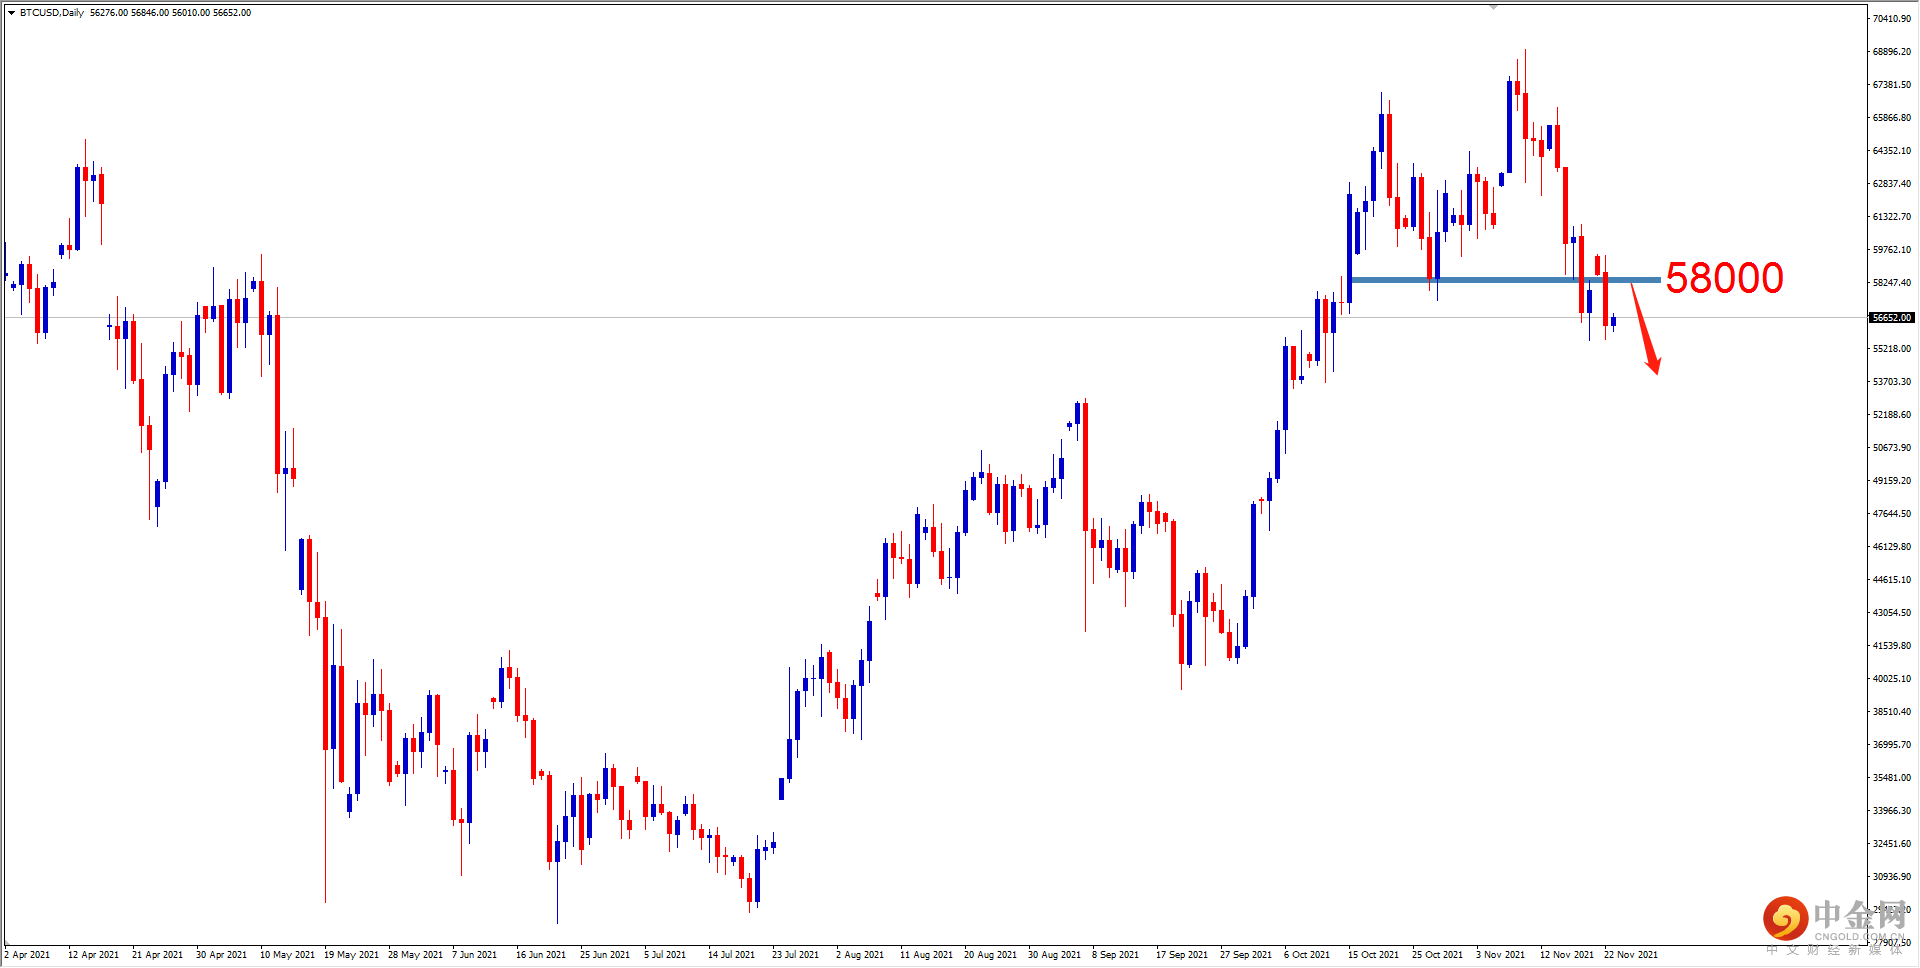Click date axis label 25 Jun 2021
Screen dimensions: 1920x968
(x=605, y=955)
